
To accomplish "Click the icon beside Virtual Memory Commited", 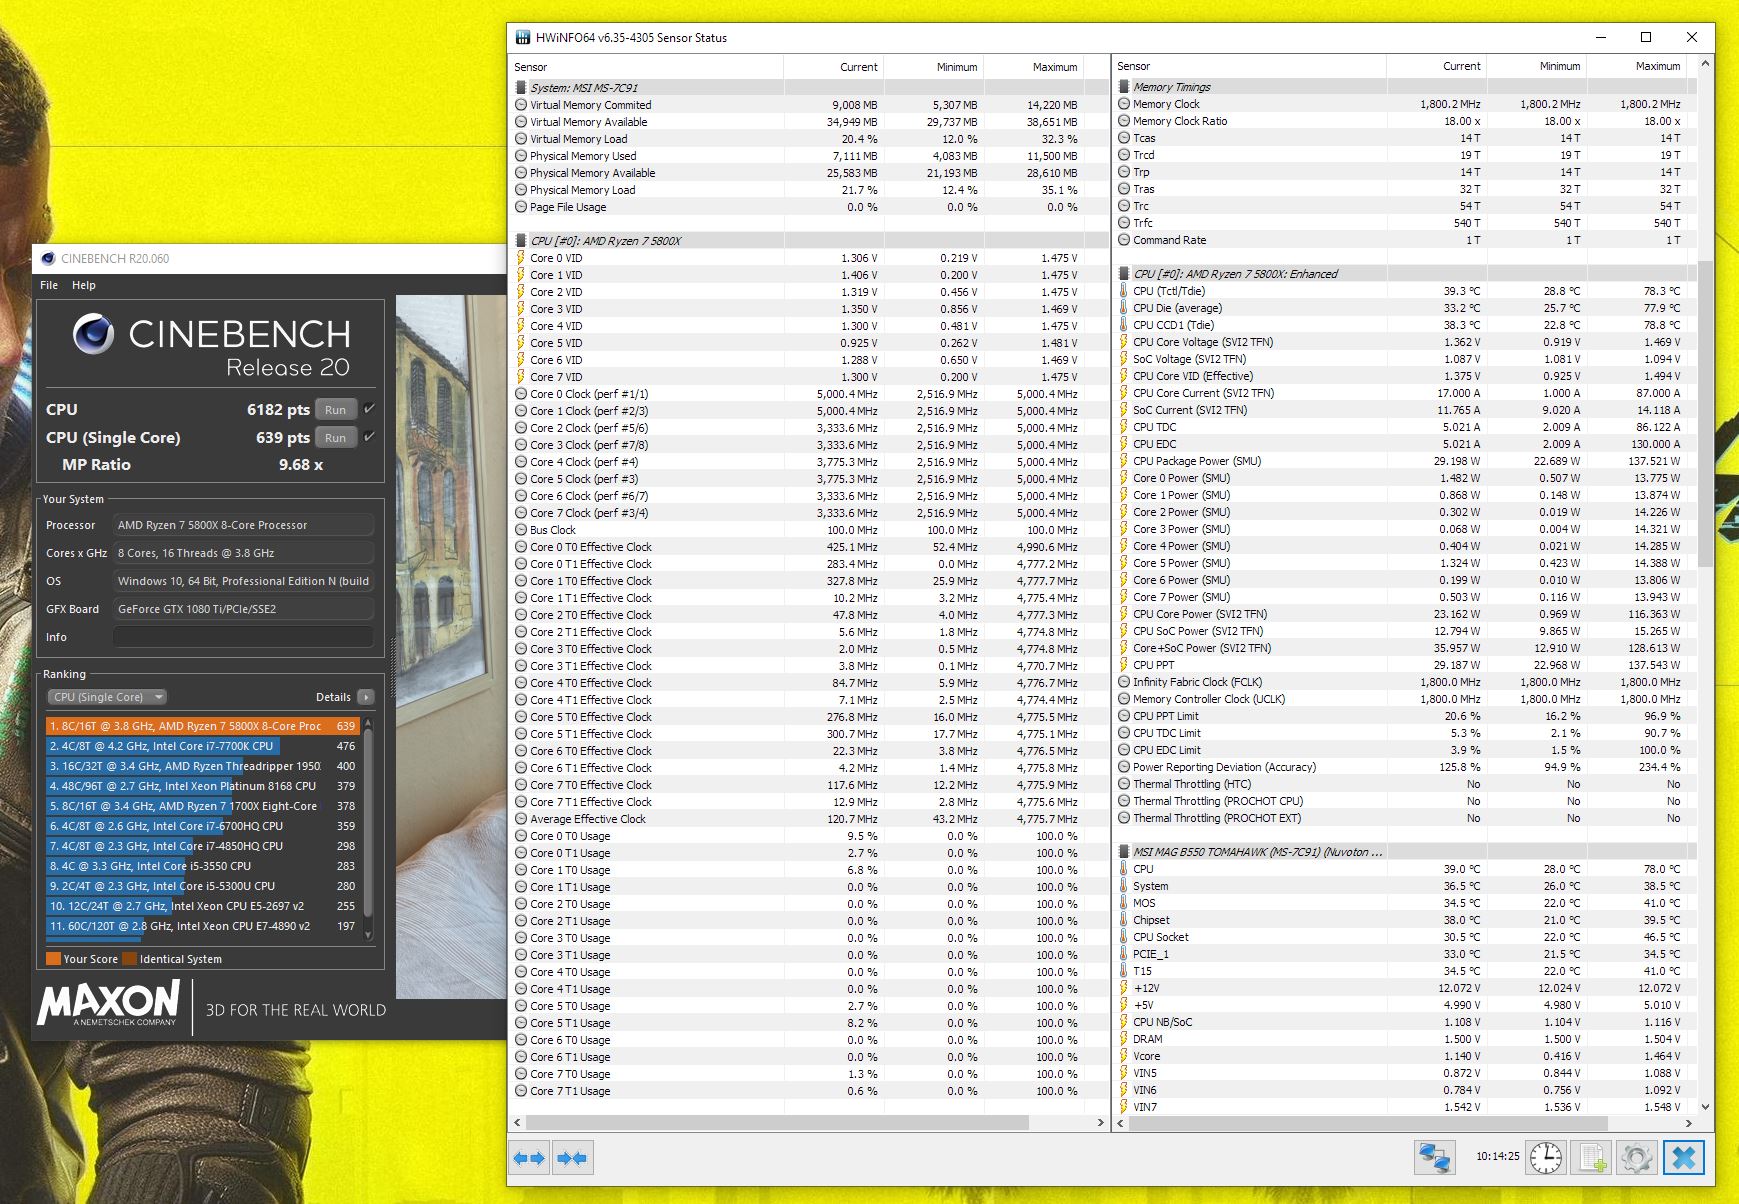I will click(x=521, y=105).
